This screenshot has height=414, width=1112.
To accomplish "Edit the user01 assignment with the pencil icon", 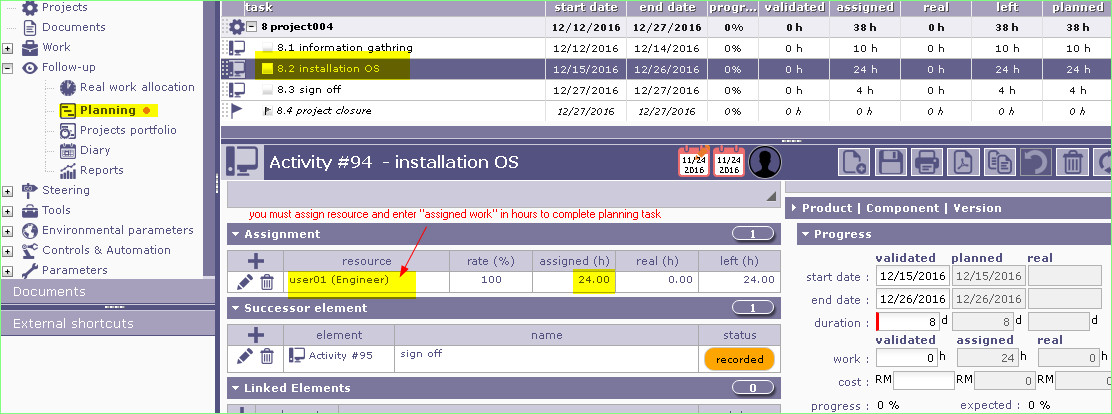I will 244,282.
